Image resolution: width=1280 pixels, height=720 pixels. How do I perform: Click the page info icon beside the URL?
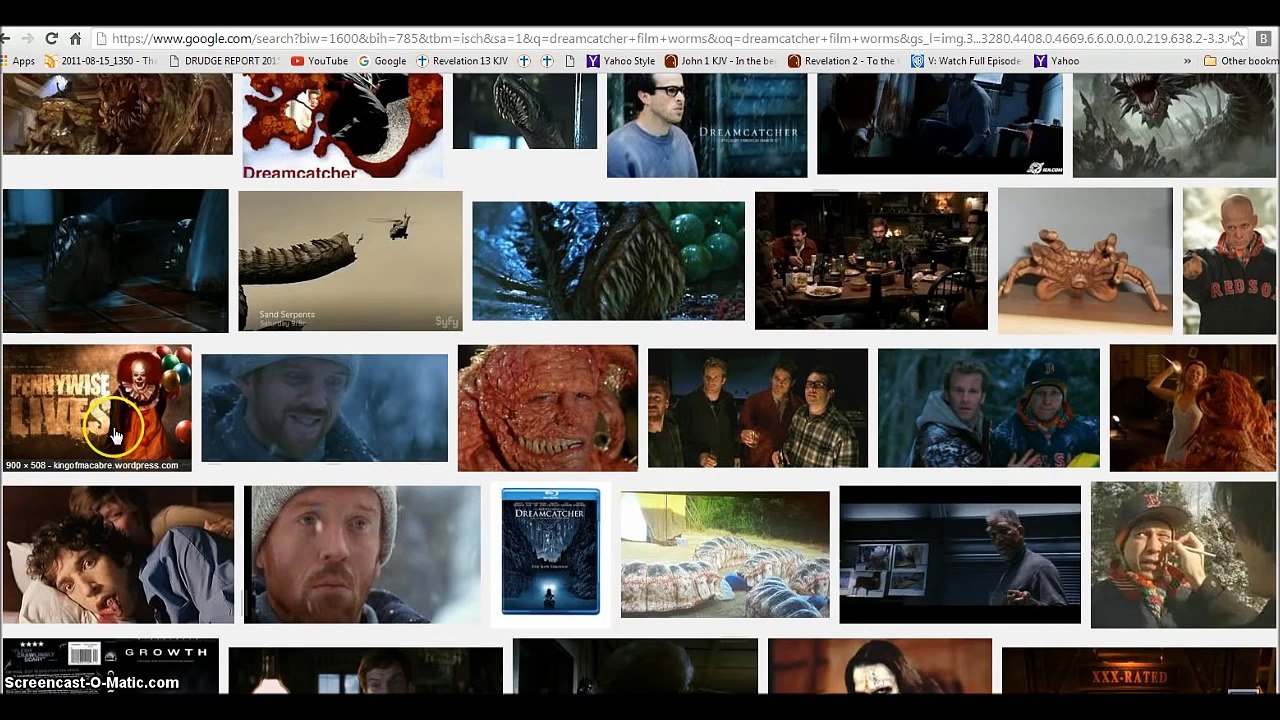(x=101, y=39)
